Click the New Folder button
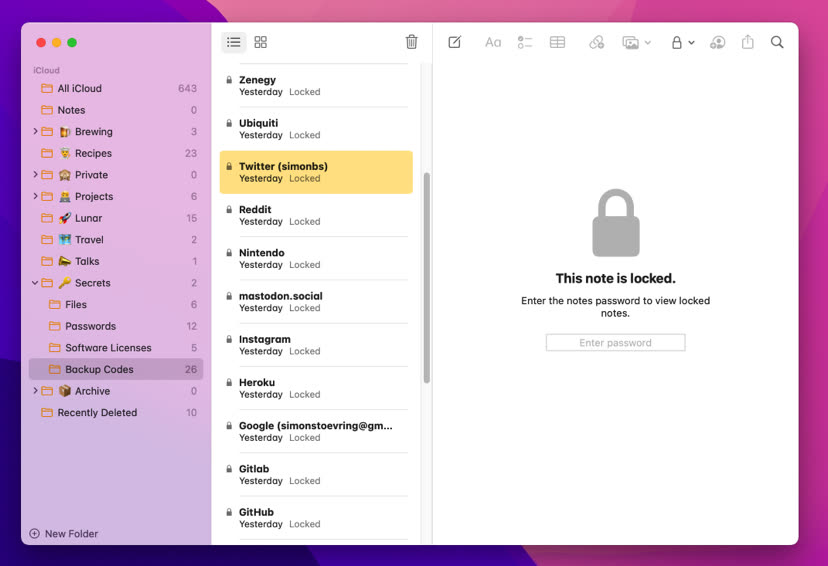The height and width of the screenshot is (566, 828). (64, 534)
